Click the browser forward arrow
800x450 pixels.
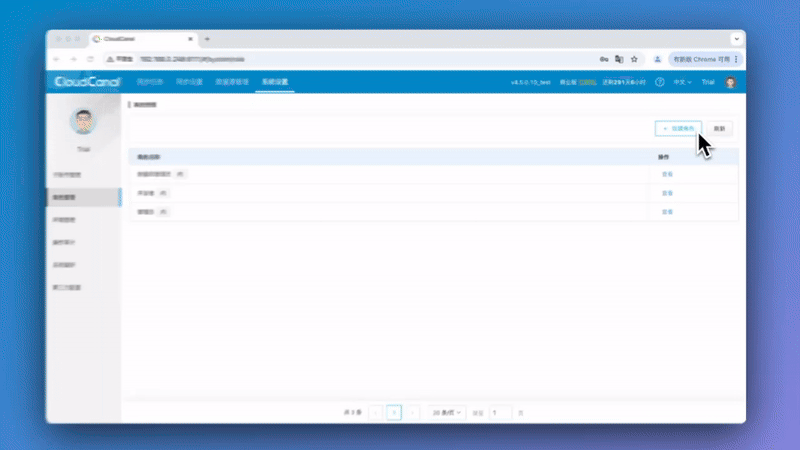click(x=73, y=59)
